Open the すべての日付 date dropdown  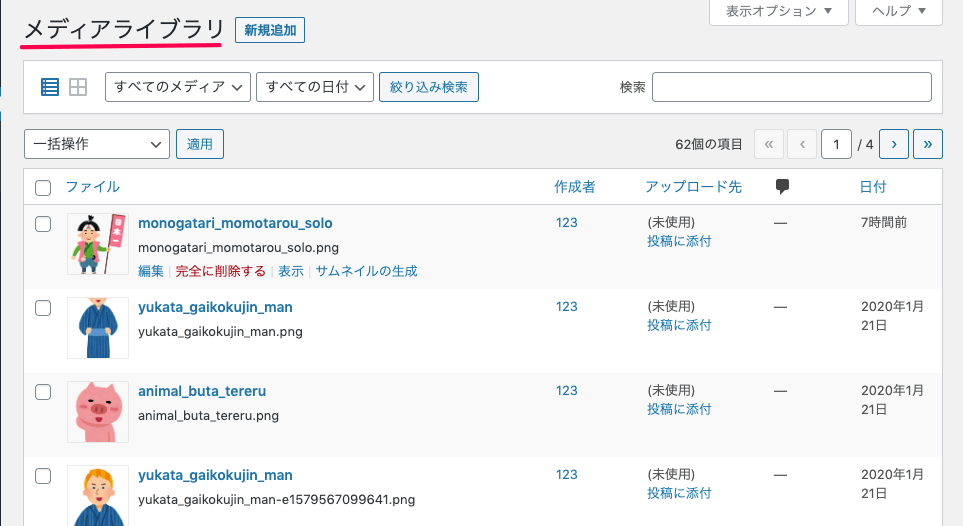point(314,87)
